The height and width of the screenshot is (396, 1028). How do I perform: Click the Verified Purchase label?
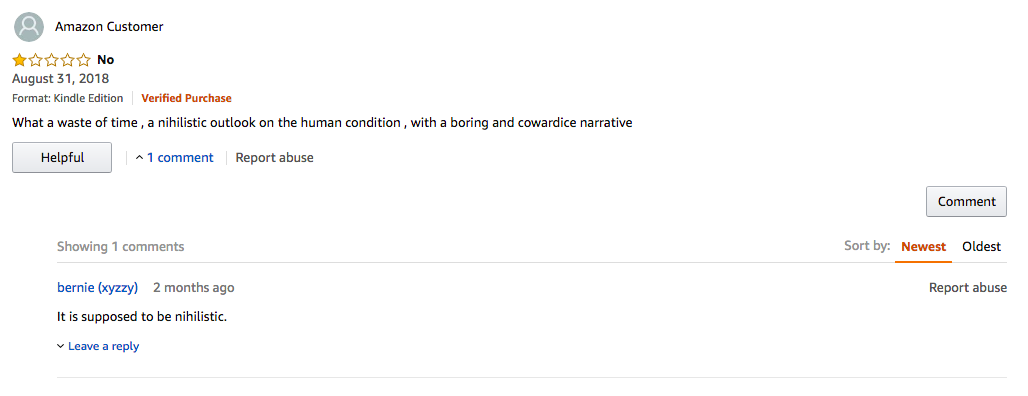tap(186, 98)
